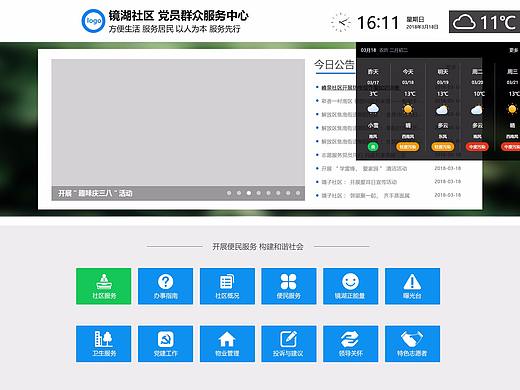The width and height of the screenshot is (520, 390).
Task: Select the 今日公告 tab heading
Action: [x=334, y=65]
